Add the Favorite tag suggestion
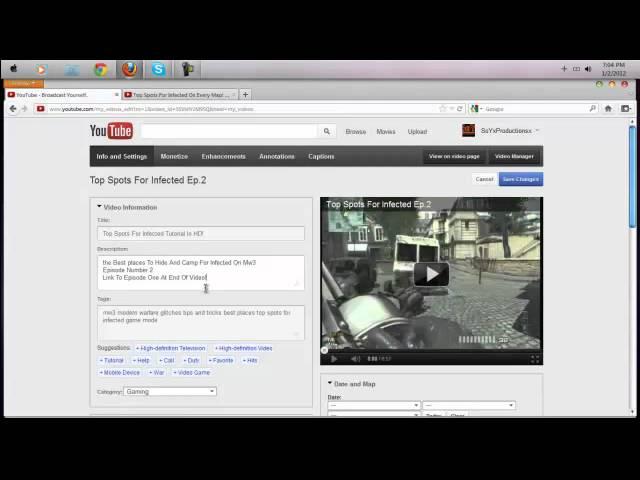The height and width of the screenshot is (480, 640). [x=221, y=360]
